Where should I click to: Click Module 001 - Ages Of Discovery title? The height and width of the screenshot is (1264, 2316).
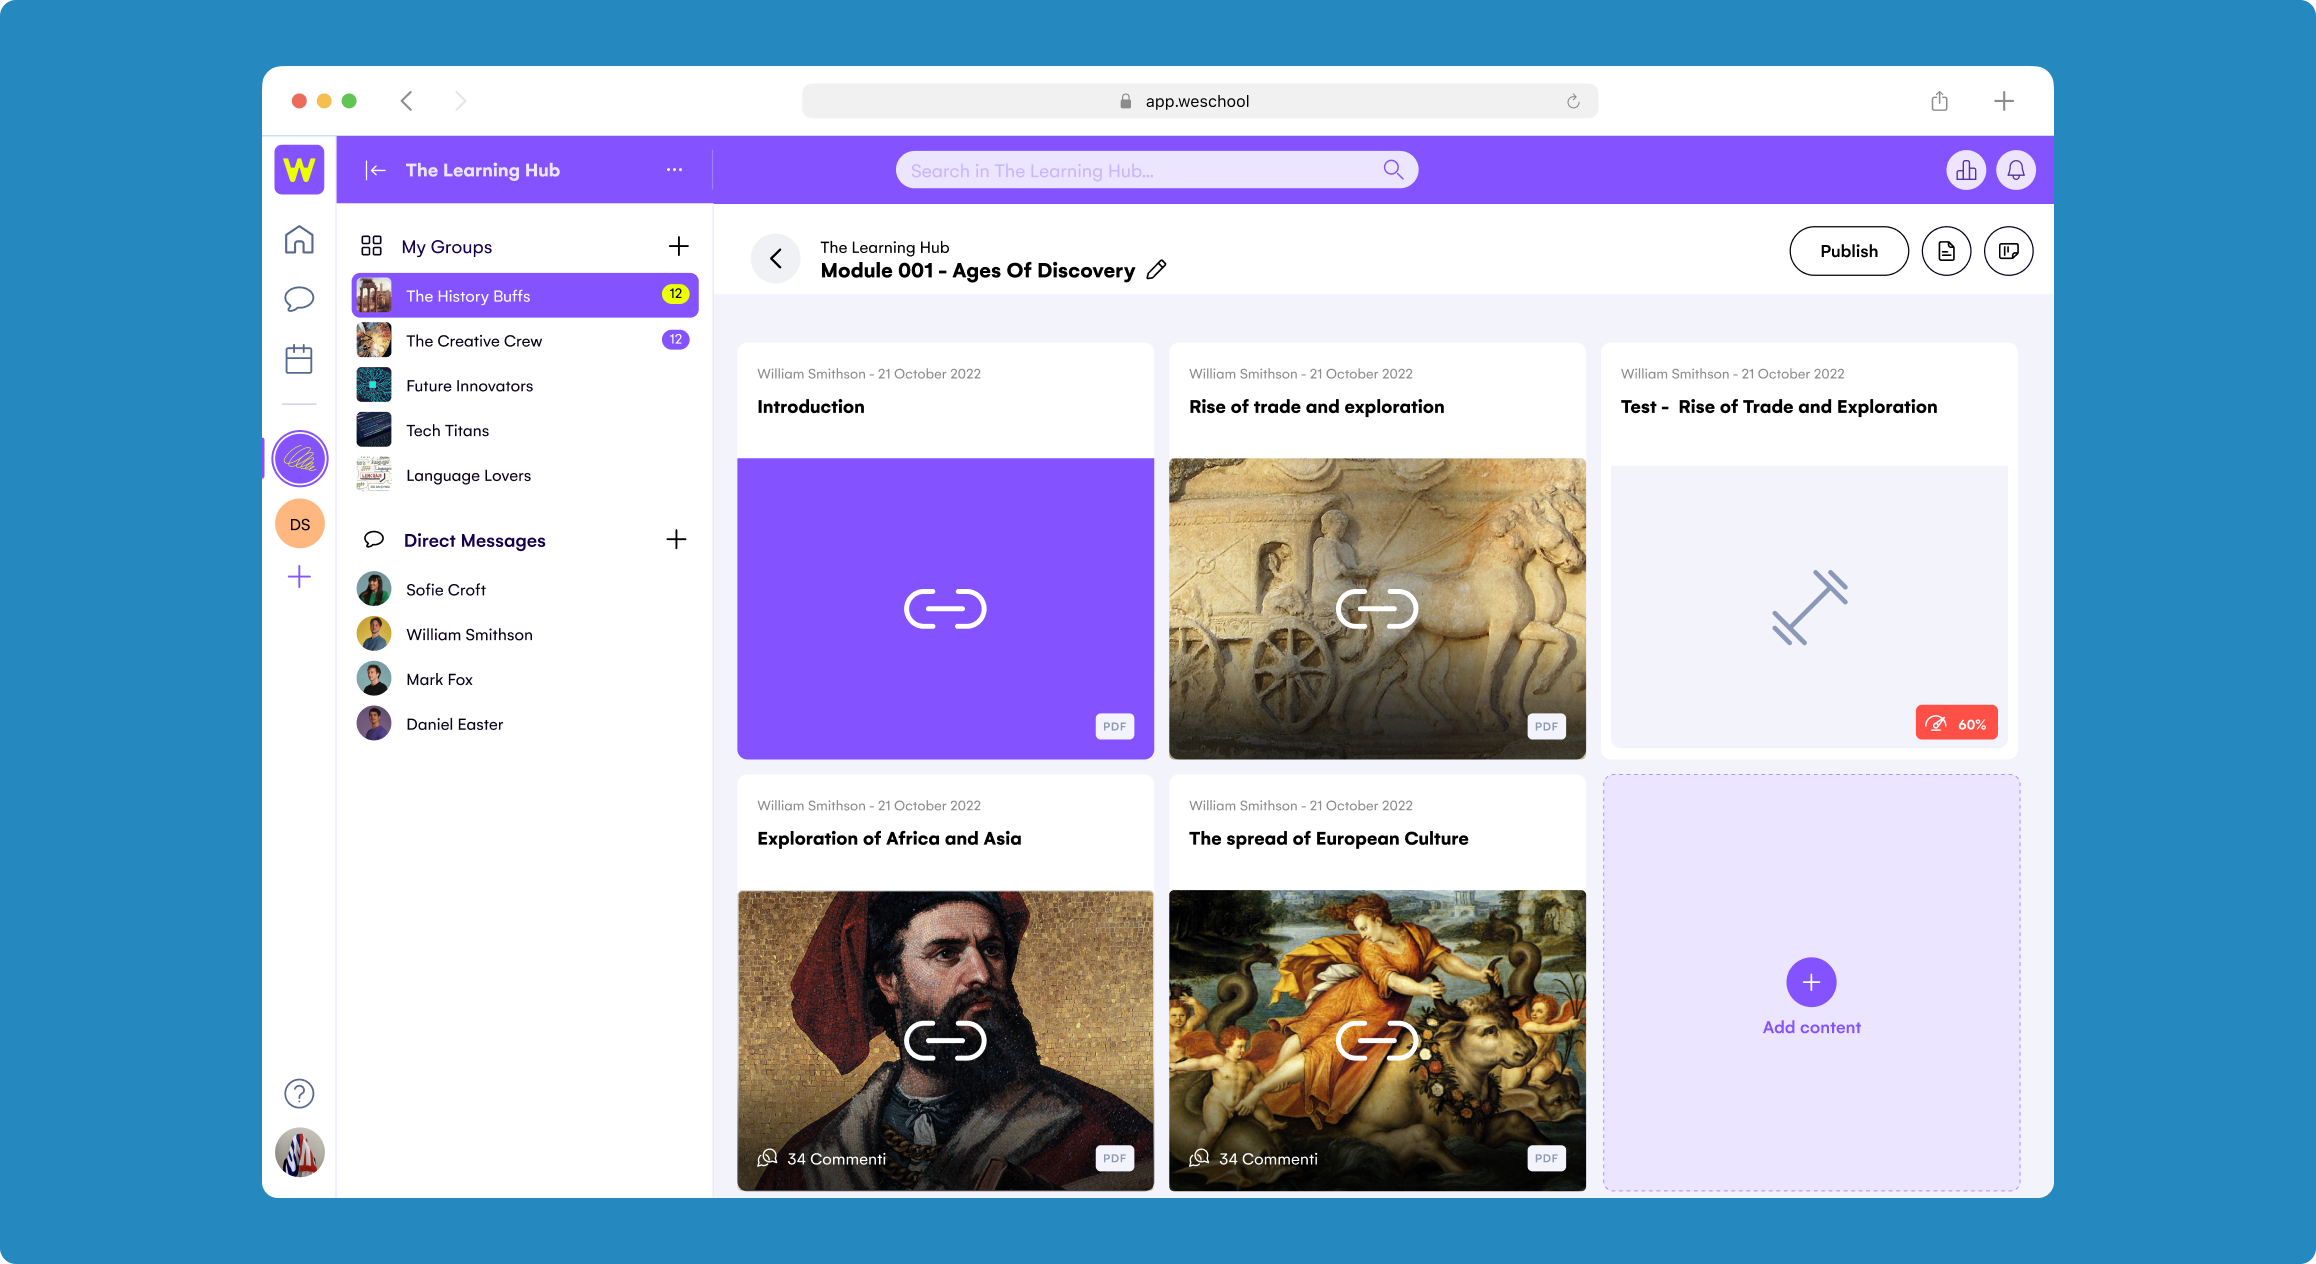[977, 271]
